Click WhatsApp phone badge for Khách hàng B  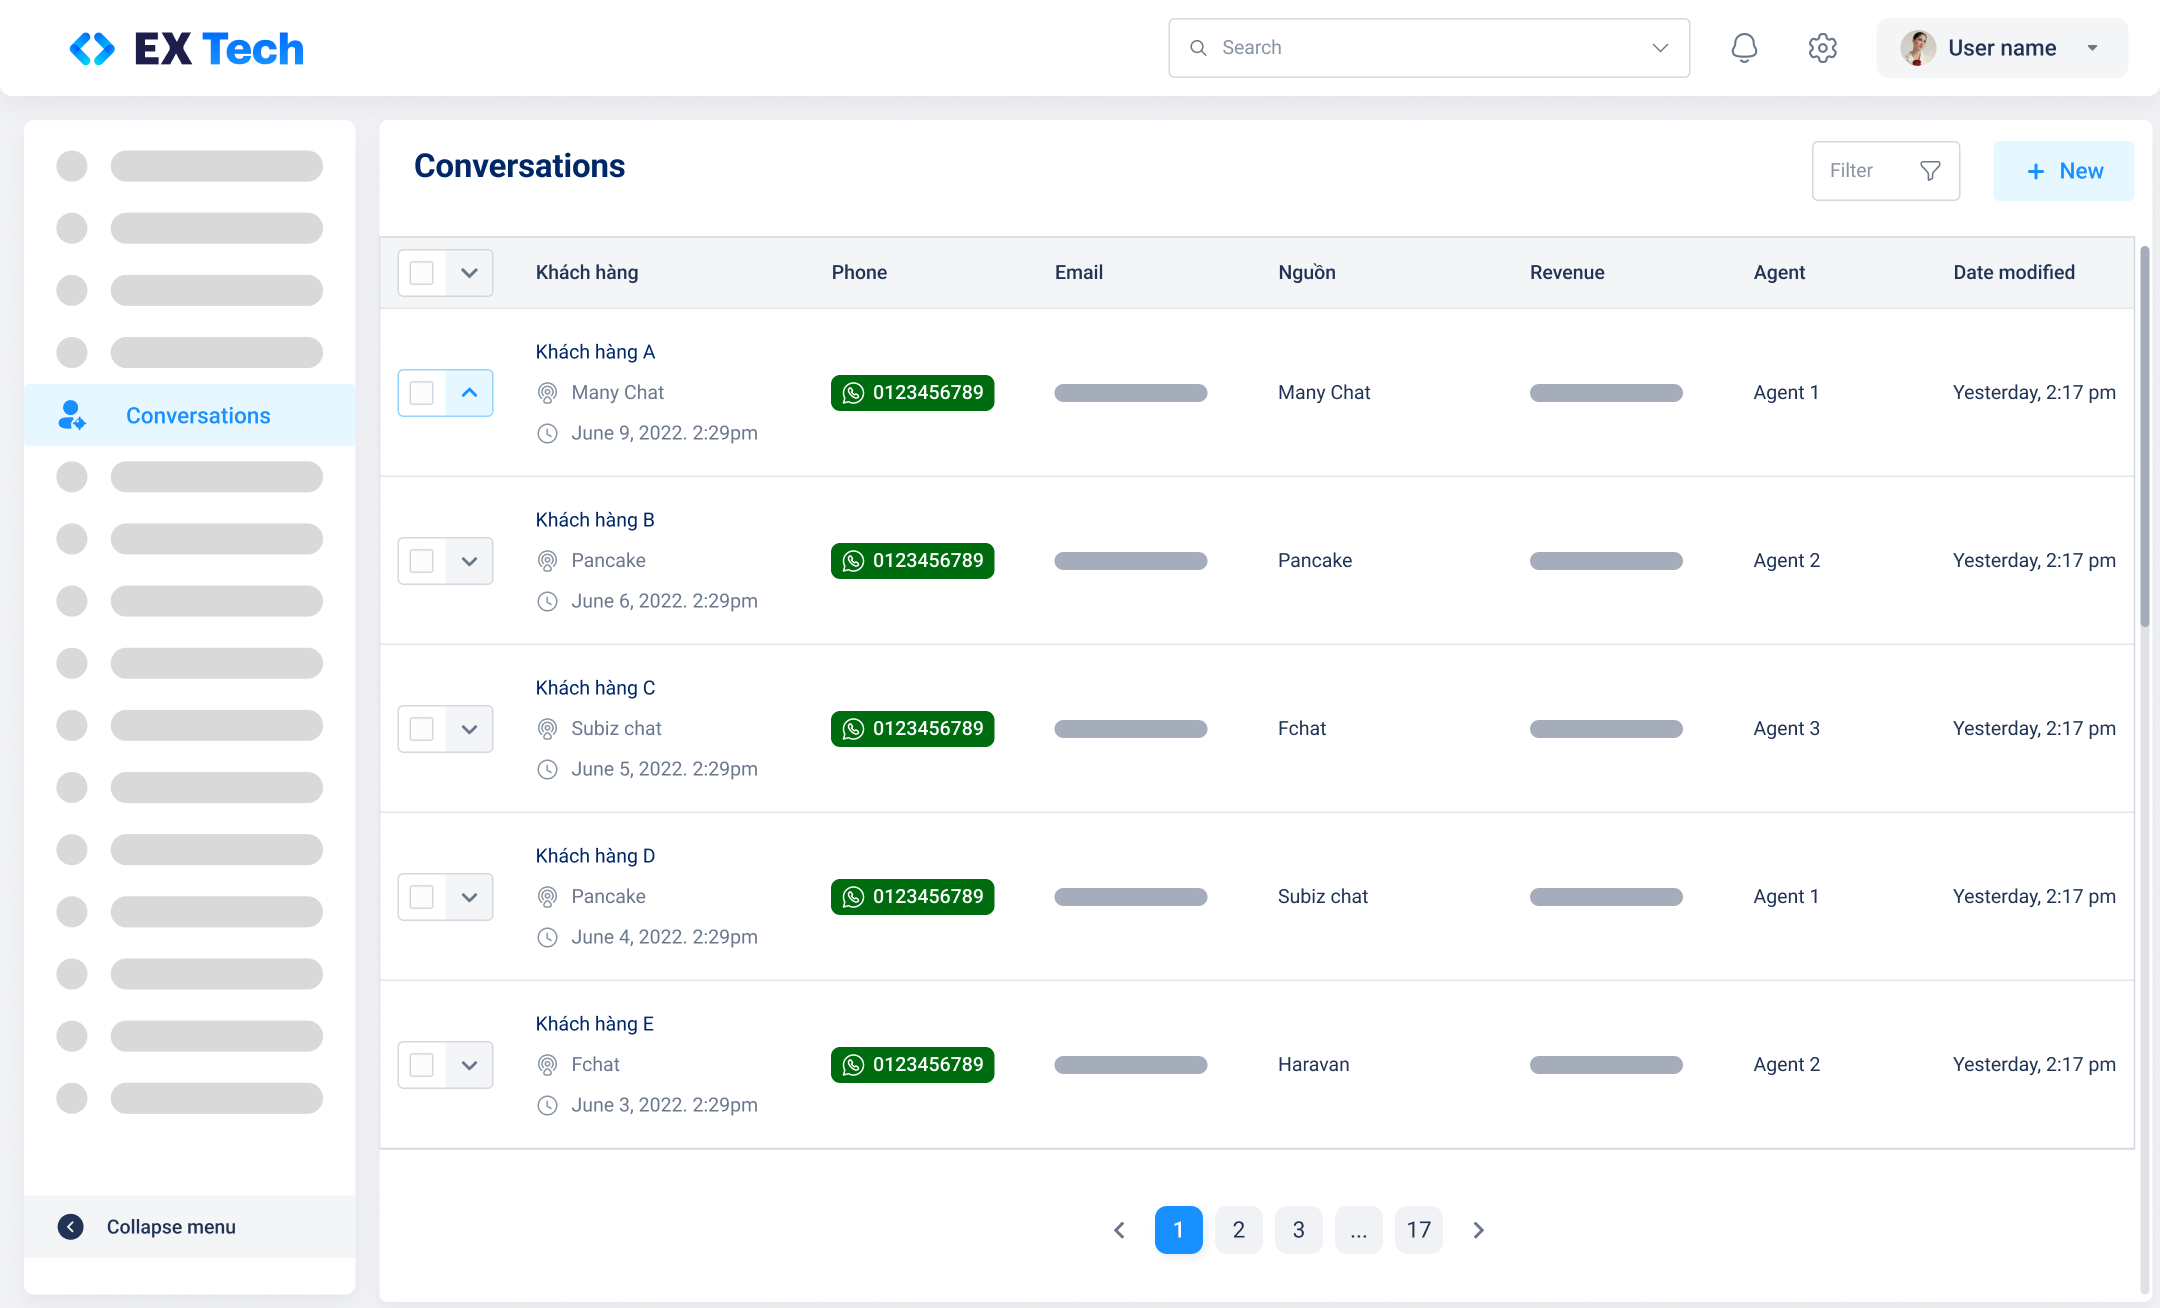(x=912, y=561)
